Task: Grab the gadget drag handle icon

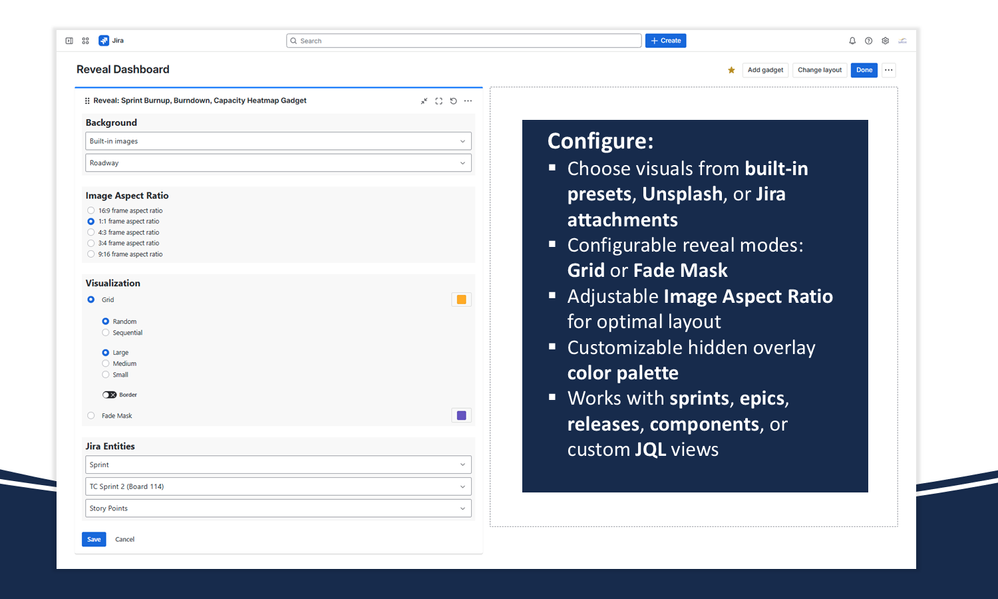Action: pos(87,101)
